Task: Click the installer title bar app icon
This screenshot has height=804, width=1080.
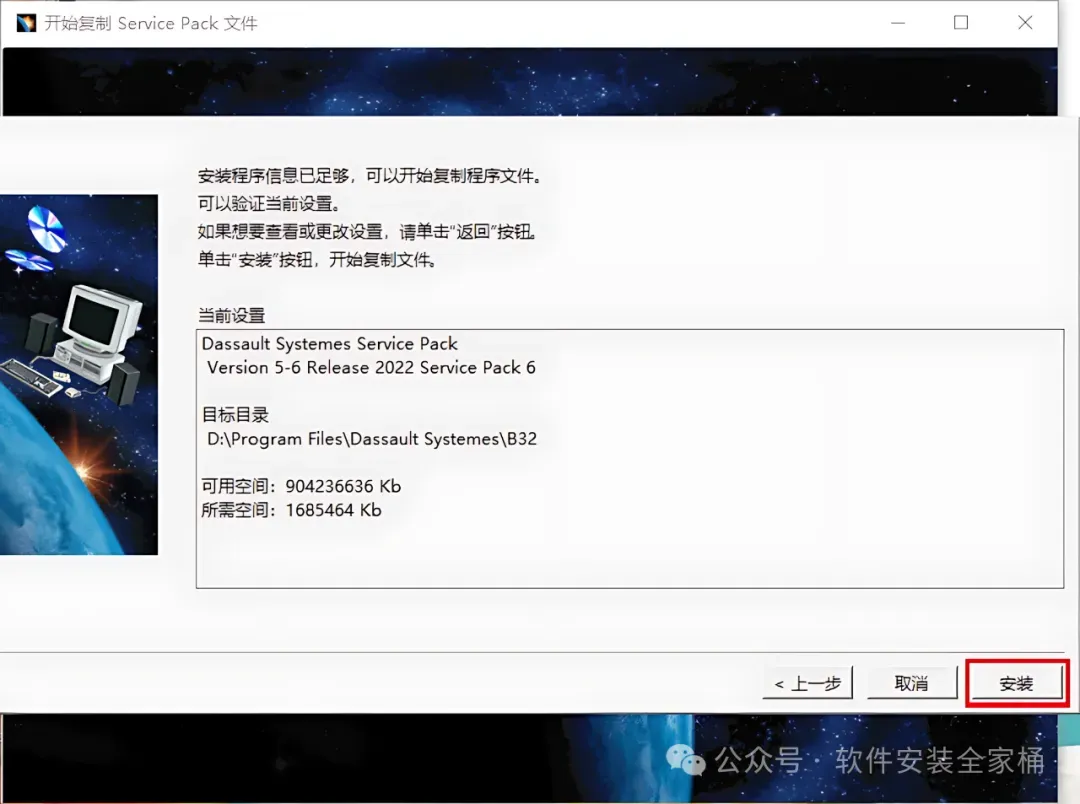Action: coord(26,23)
